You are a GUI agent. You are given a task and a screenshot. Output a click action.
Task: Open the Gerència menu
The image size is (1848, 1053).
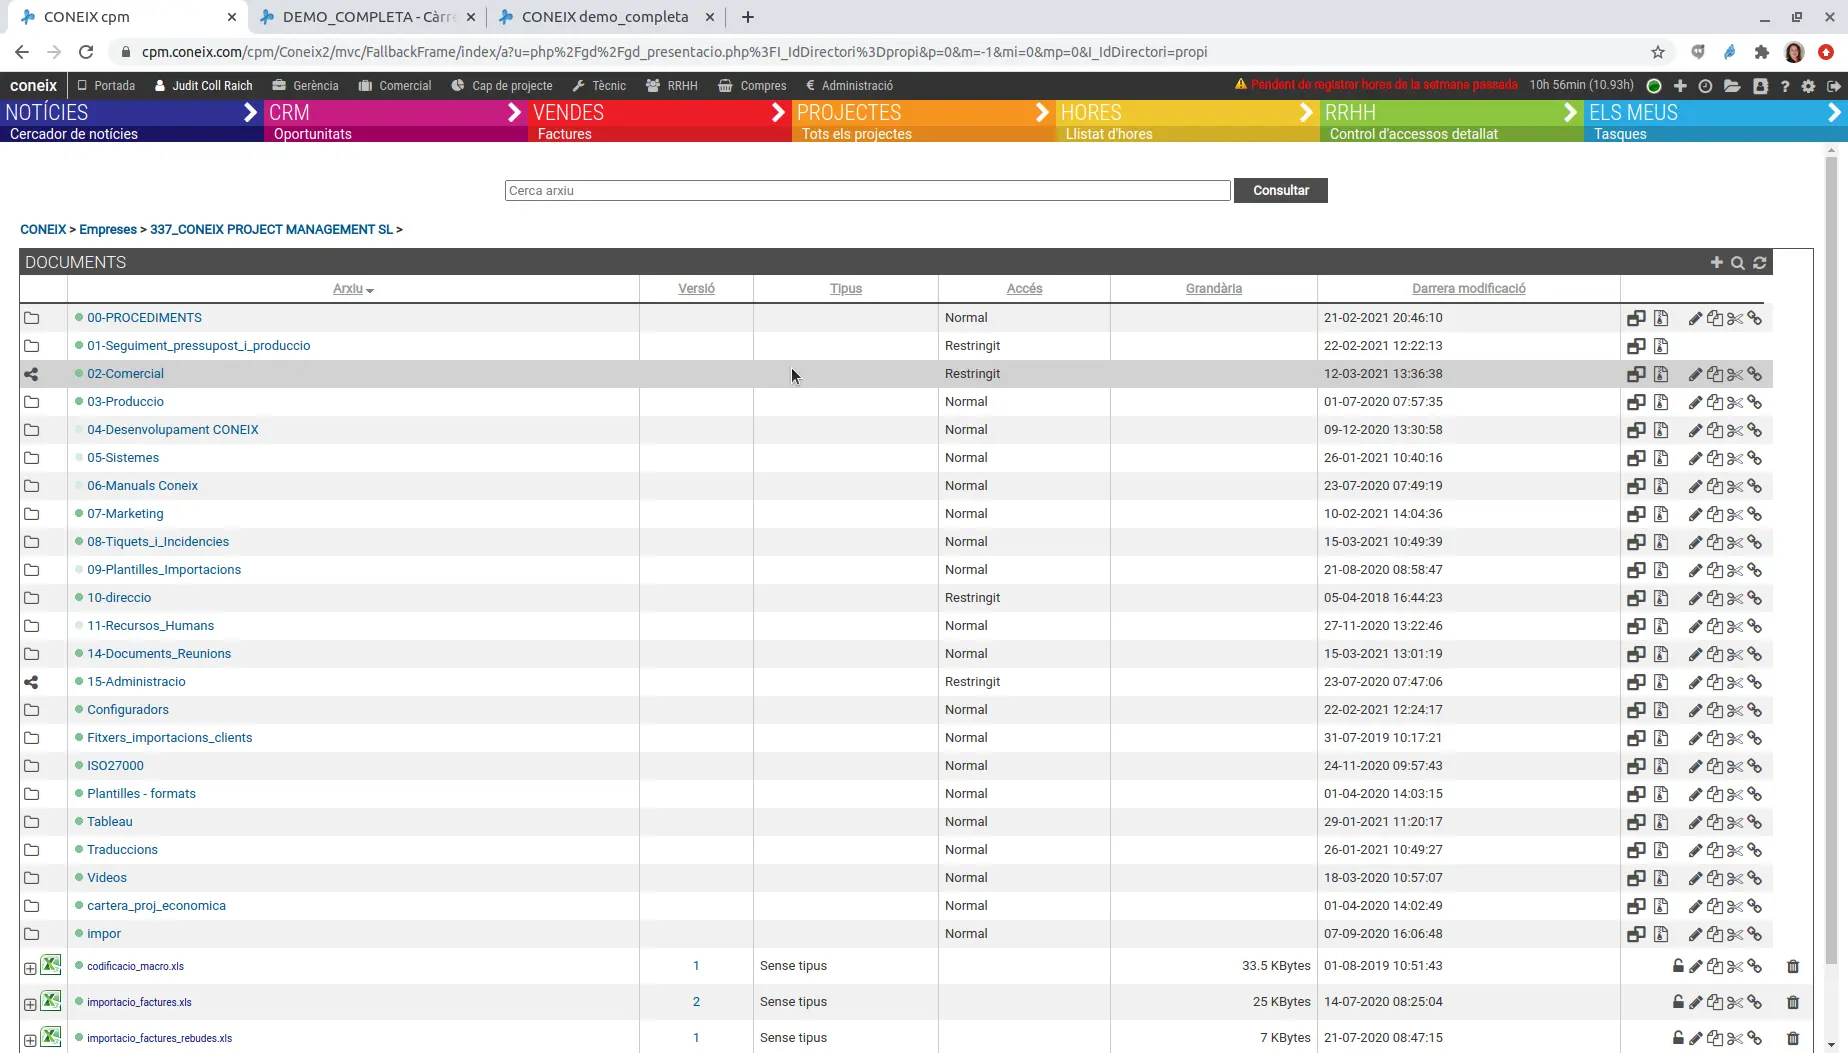[x=305, y=86]
